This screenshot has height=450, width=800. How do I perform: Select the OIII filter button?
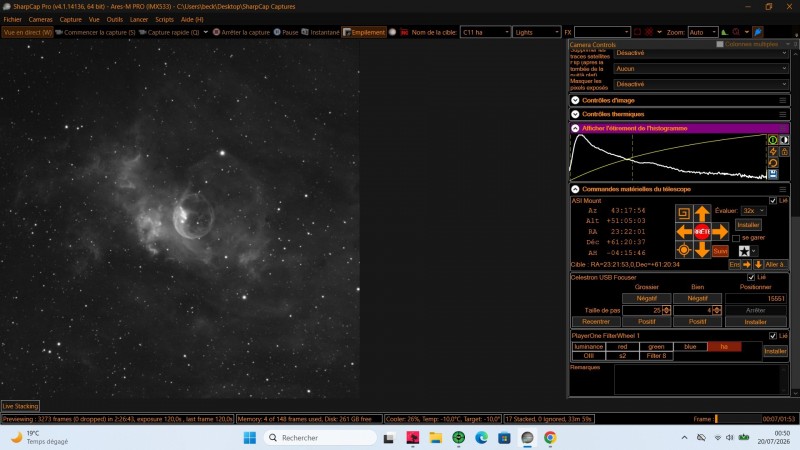[588, 356]
